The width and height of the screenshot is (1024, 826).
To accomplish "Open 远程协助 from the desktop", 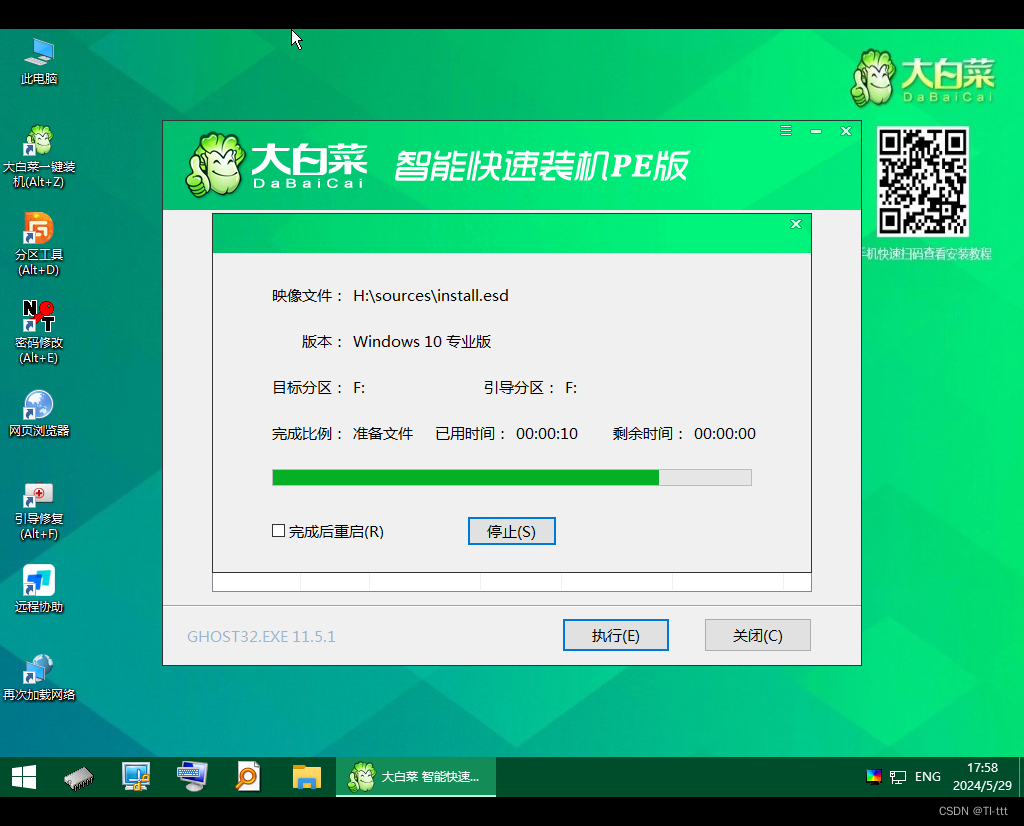I will pos(38,580).
